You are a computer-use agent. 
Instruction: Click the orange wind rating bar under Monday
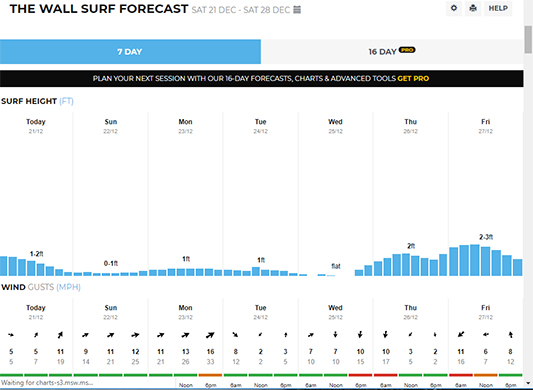210,375
